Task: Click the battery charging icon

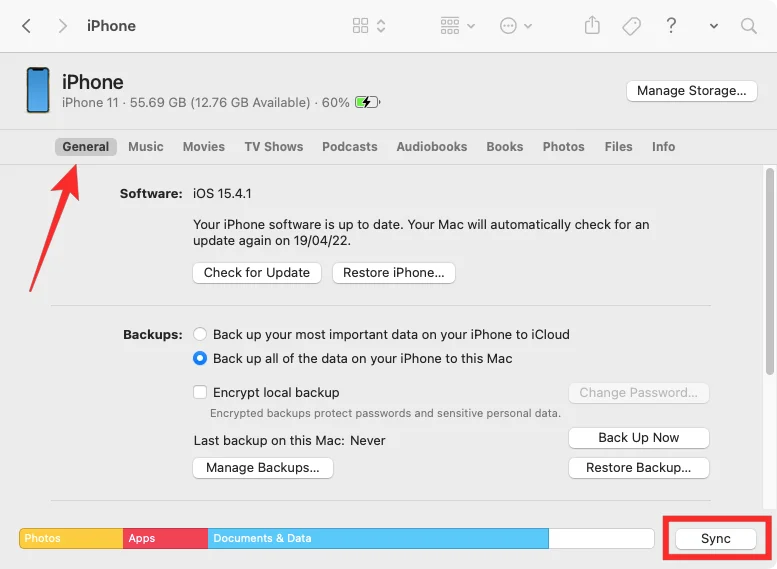Action: click(x=367, y=102)
